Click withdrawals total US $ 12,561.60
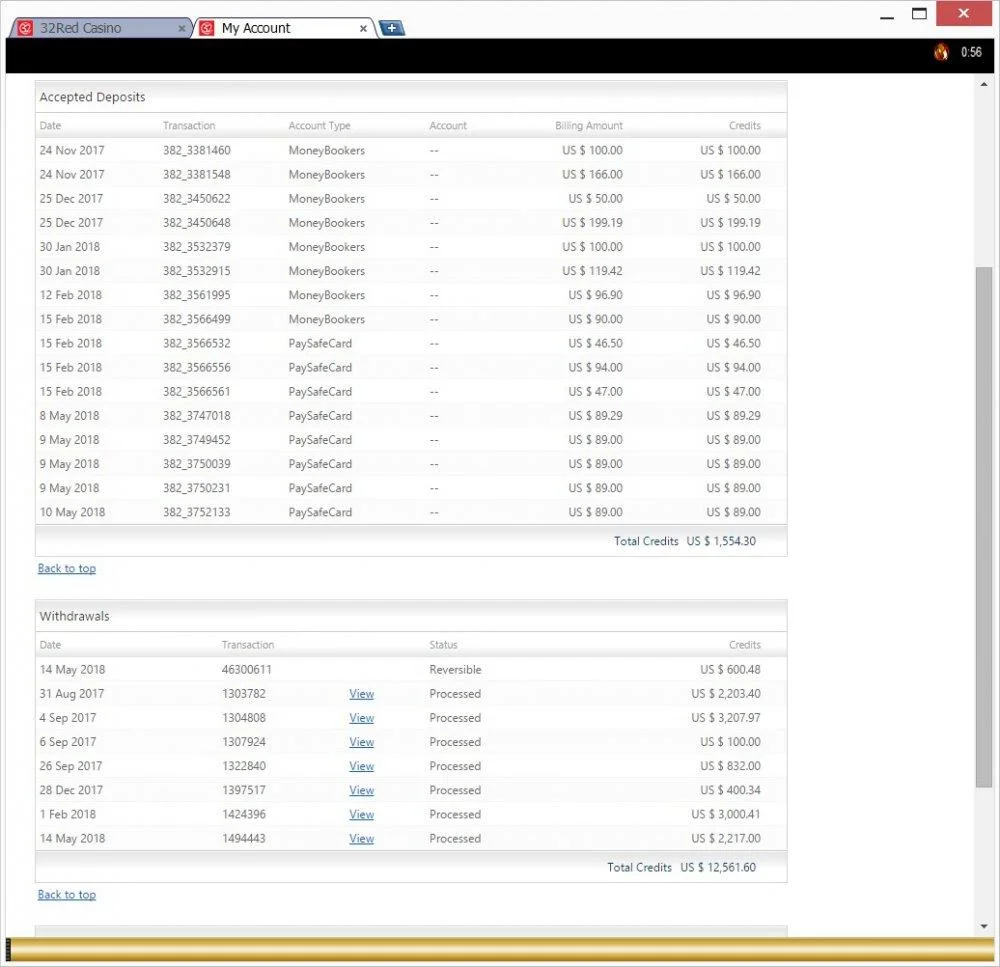Viewport: 1000px width, 967px height. coord(718,867)
